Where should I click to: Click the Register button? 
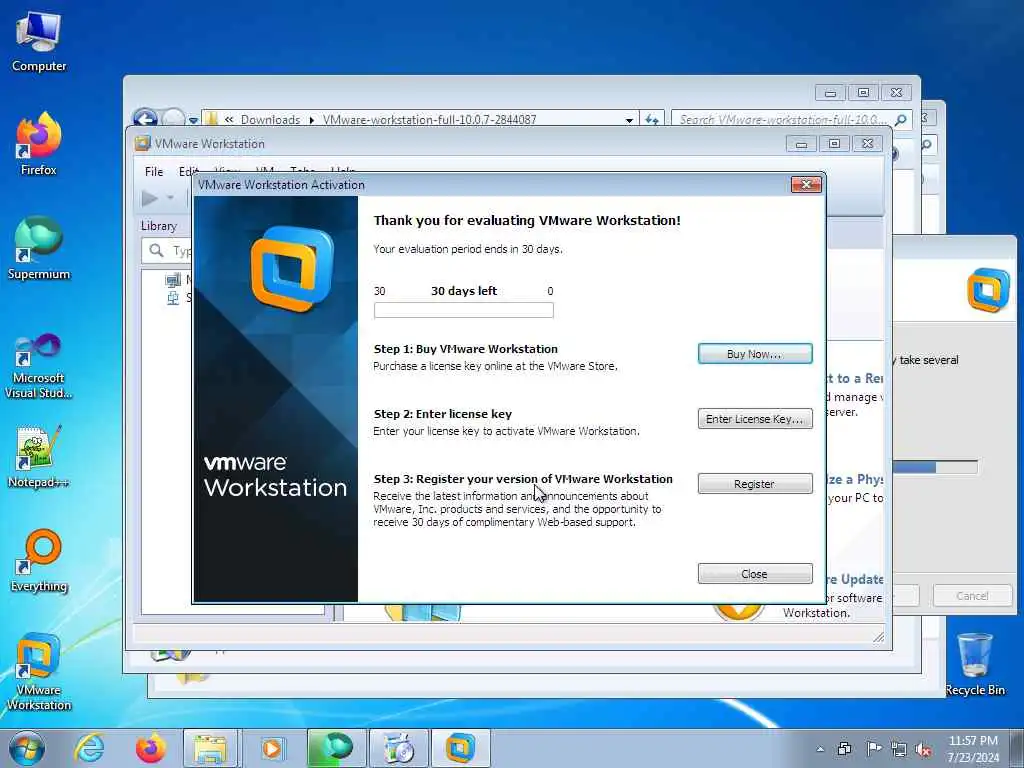pos(755,484)
